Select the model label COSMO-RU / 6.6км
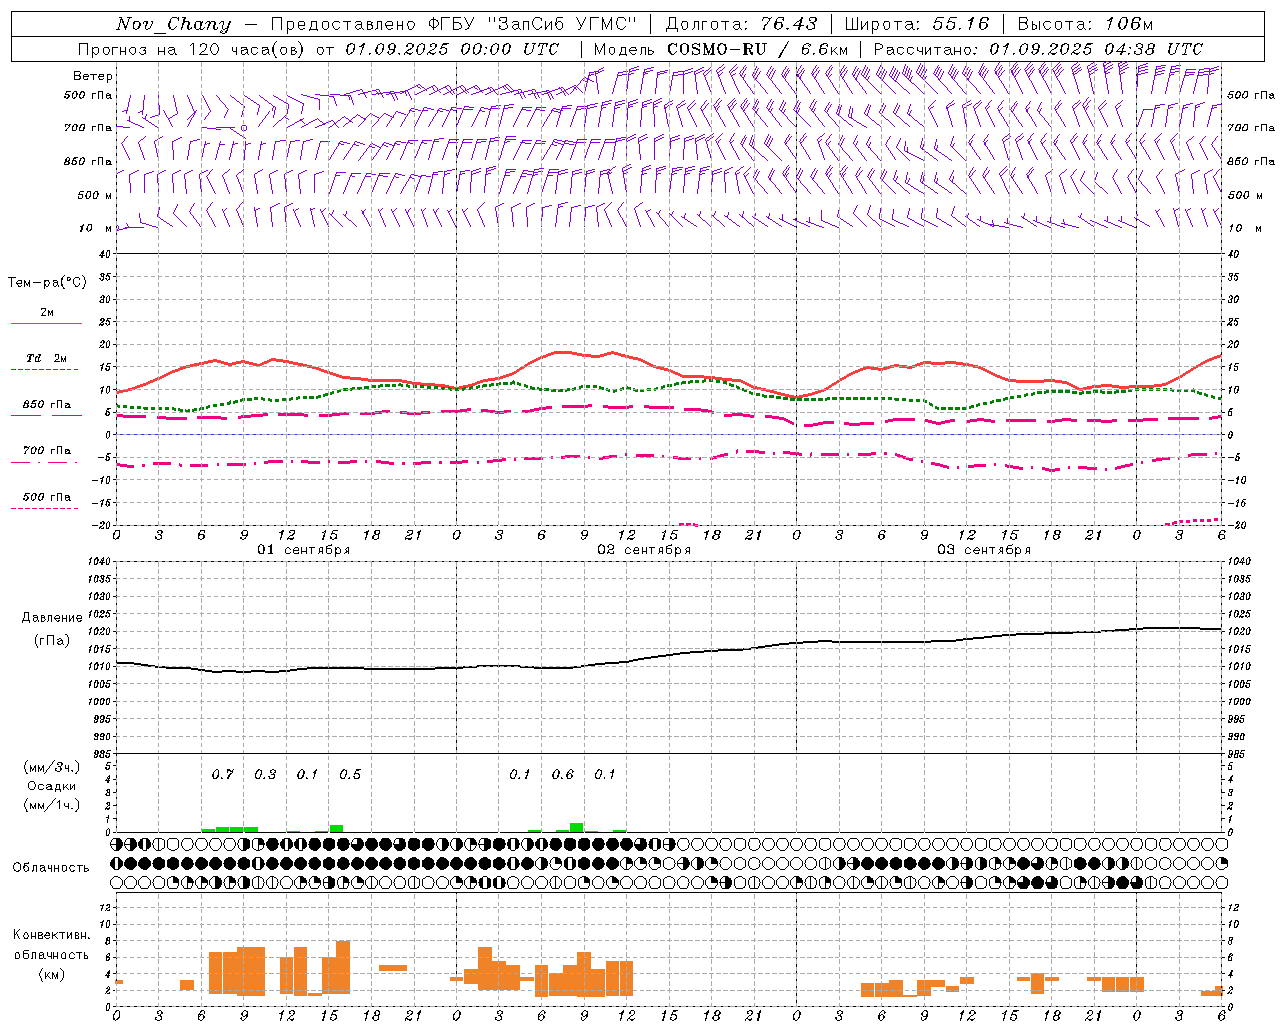Image resolution: width=1280 pixels, height=1024 pixels. pos(757,49)
